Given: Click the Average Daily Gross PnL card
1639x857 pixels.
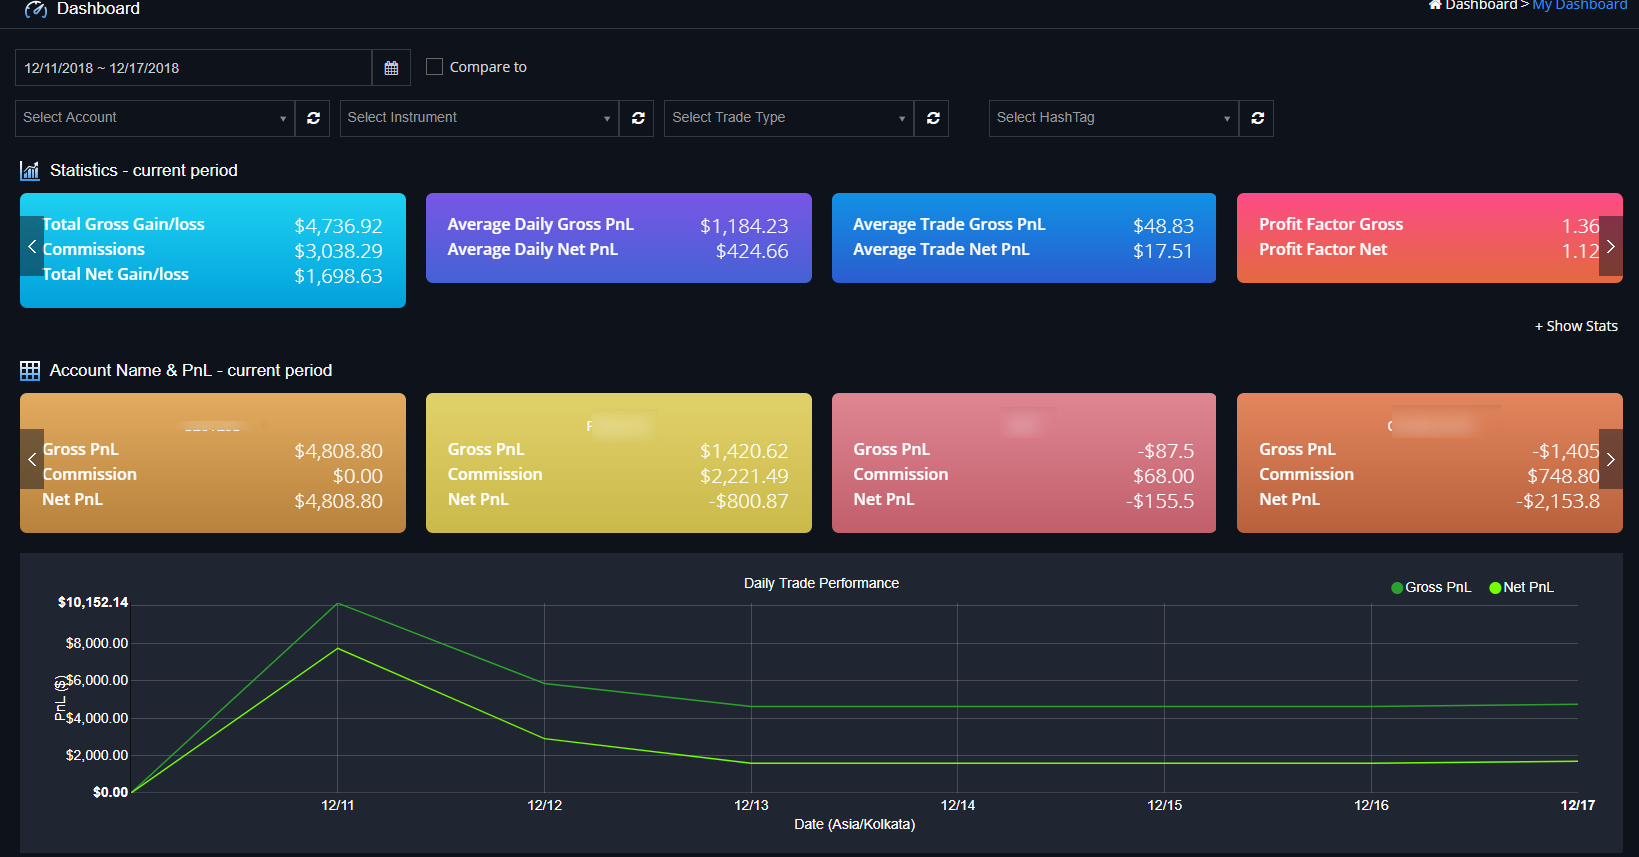Looking at the screenshot, I should pos(619,238).
